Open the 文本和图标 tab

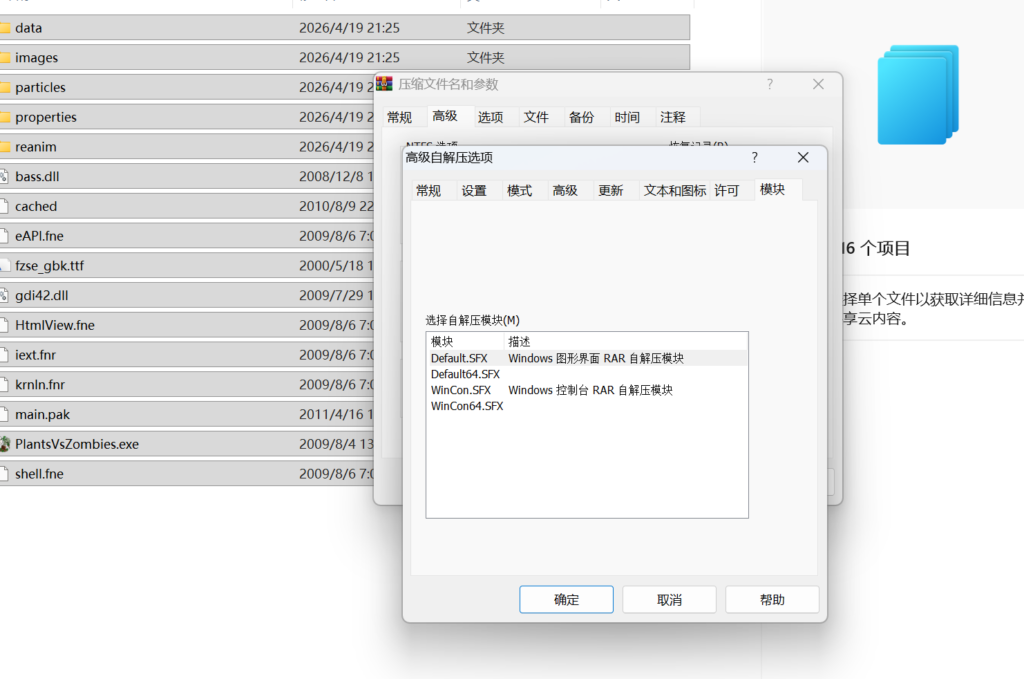pyautogui.click(x=674, y=191)
